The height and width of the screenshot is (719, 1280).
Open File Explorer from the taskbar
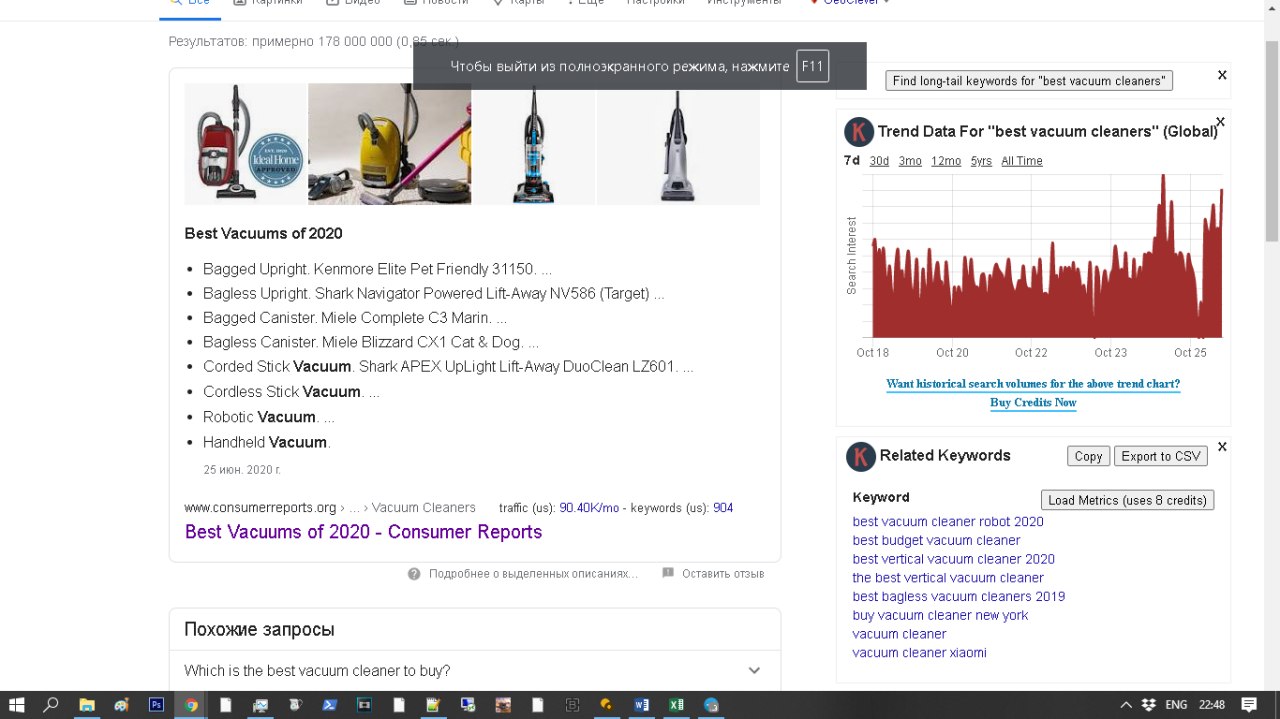pyautogui.click(x=87, y=705)
